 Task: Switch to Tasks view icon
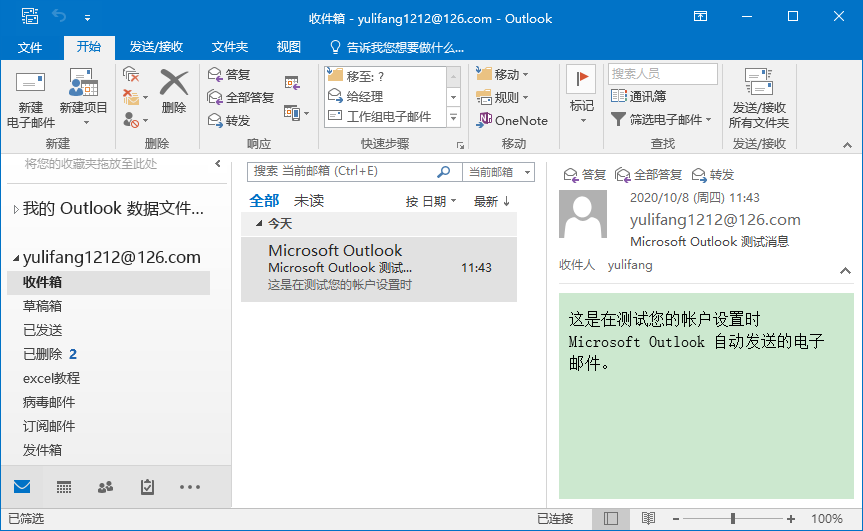147,486
